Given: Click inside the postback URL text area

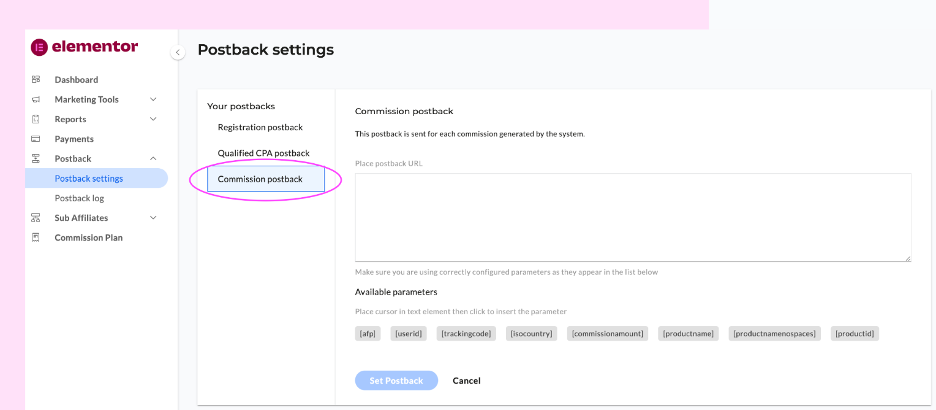Looking at the screenshot, I should tap(632, 217).
